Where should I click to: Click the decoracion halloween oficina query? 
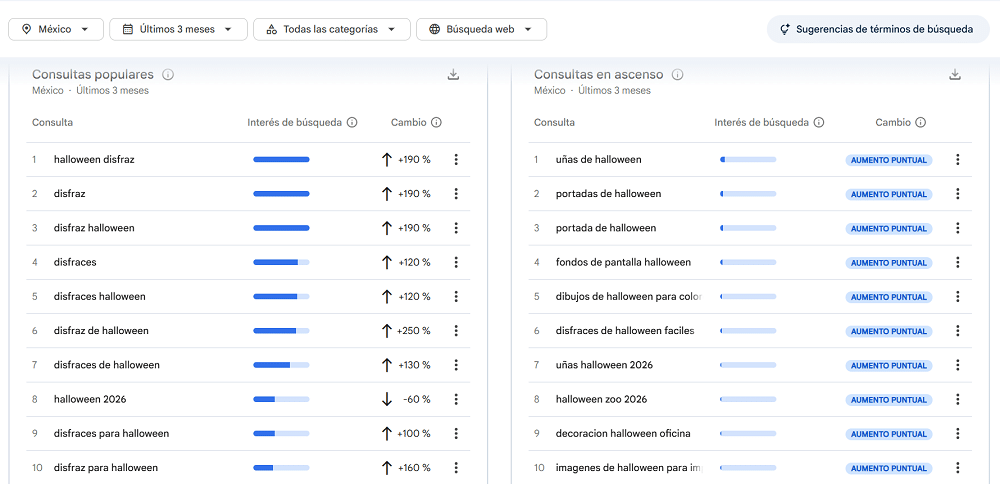pos(623,434)
